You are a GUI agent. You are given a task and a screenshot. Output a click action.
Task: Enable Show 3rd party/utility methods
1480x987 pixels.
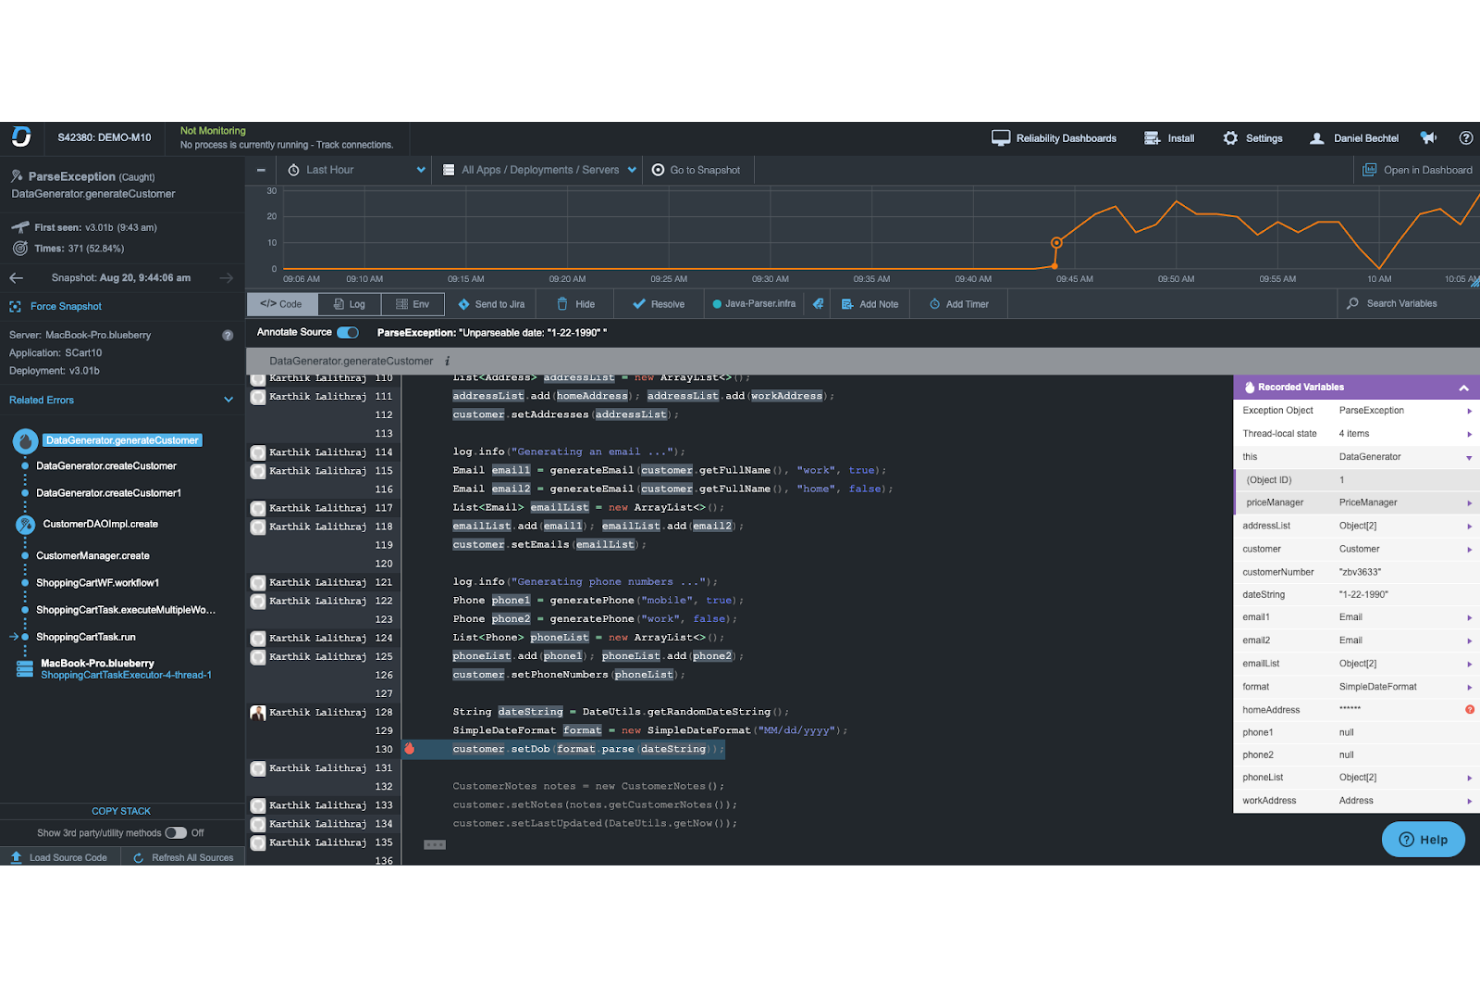tap(176, 832)
